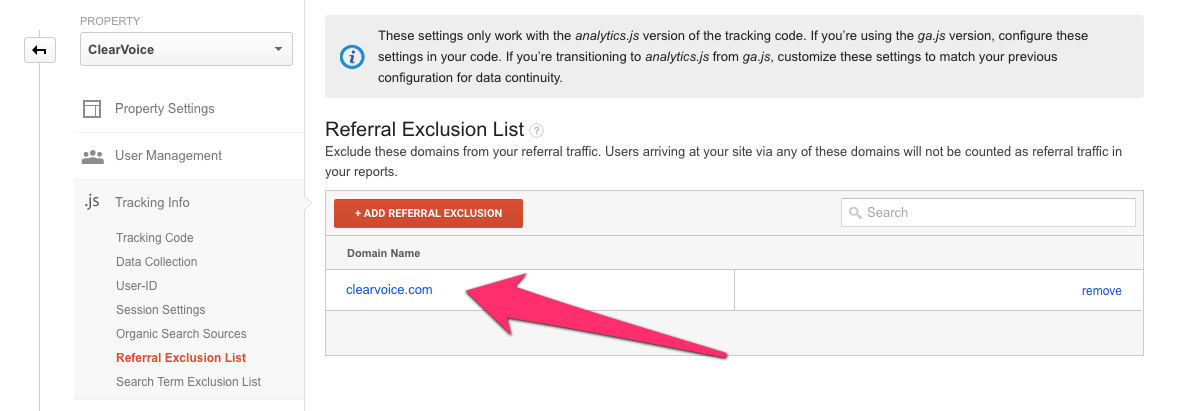Click the .js Tracking Info icon
The image size is (1196, 411).
[92, 202]
